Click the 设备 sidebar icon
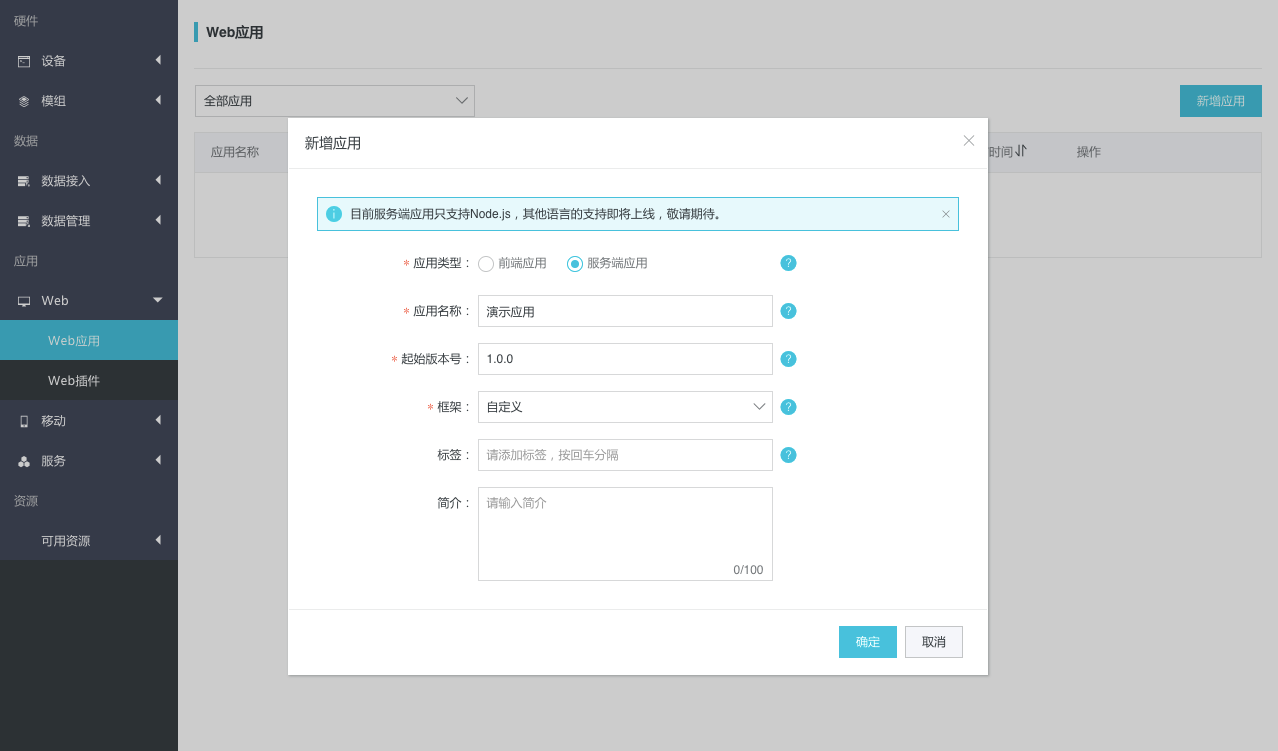 click(x=24, y=61)
